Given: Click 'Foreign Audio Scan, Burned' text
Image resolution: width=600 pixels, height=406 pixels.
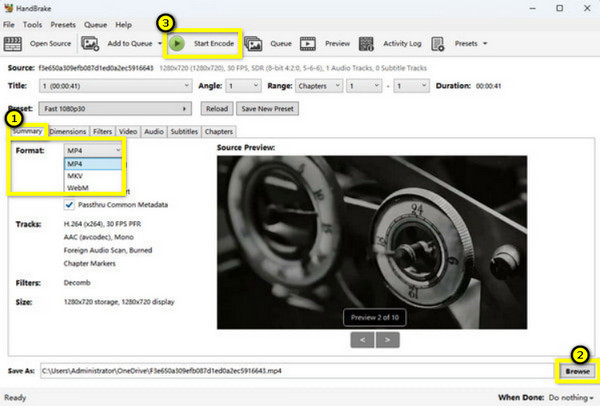Looking at the screenshot, I should tap(108, 250).
